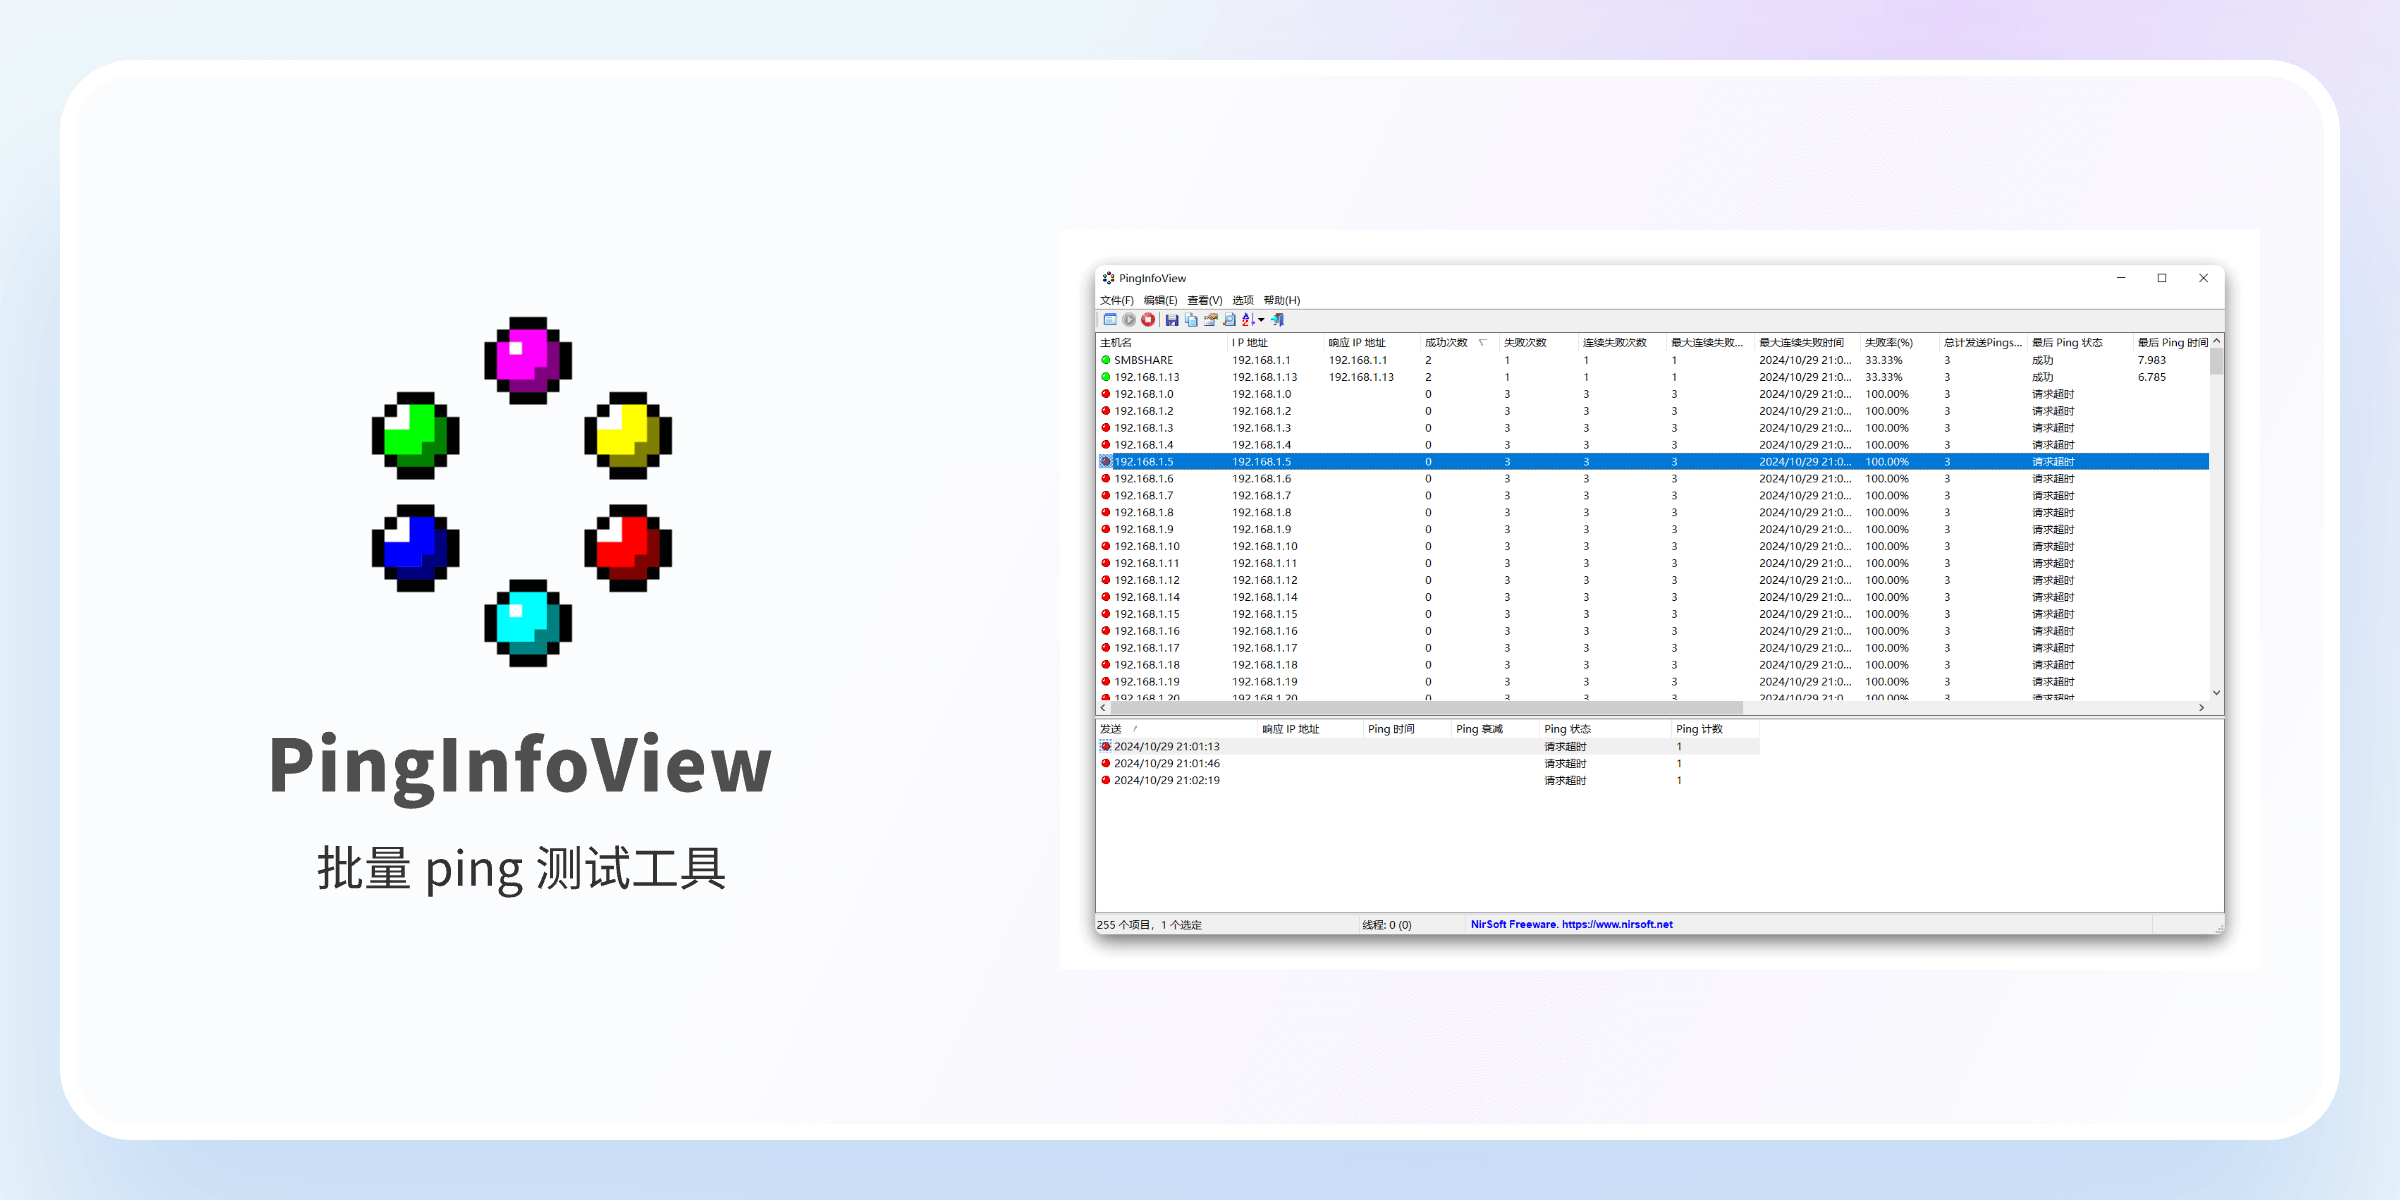
Task: Select host row 192.168.1.16
Action: pos(1653,631)
